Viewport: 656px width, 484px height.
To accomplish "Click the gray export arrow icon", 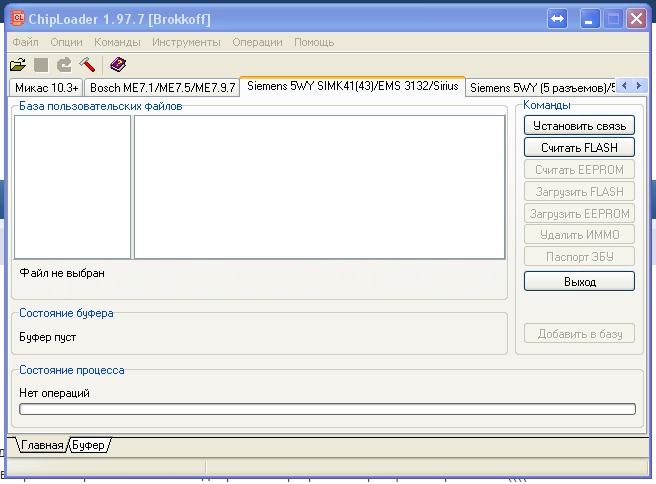I will point(64,65).
